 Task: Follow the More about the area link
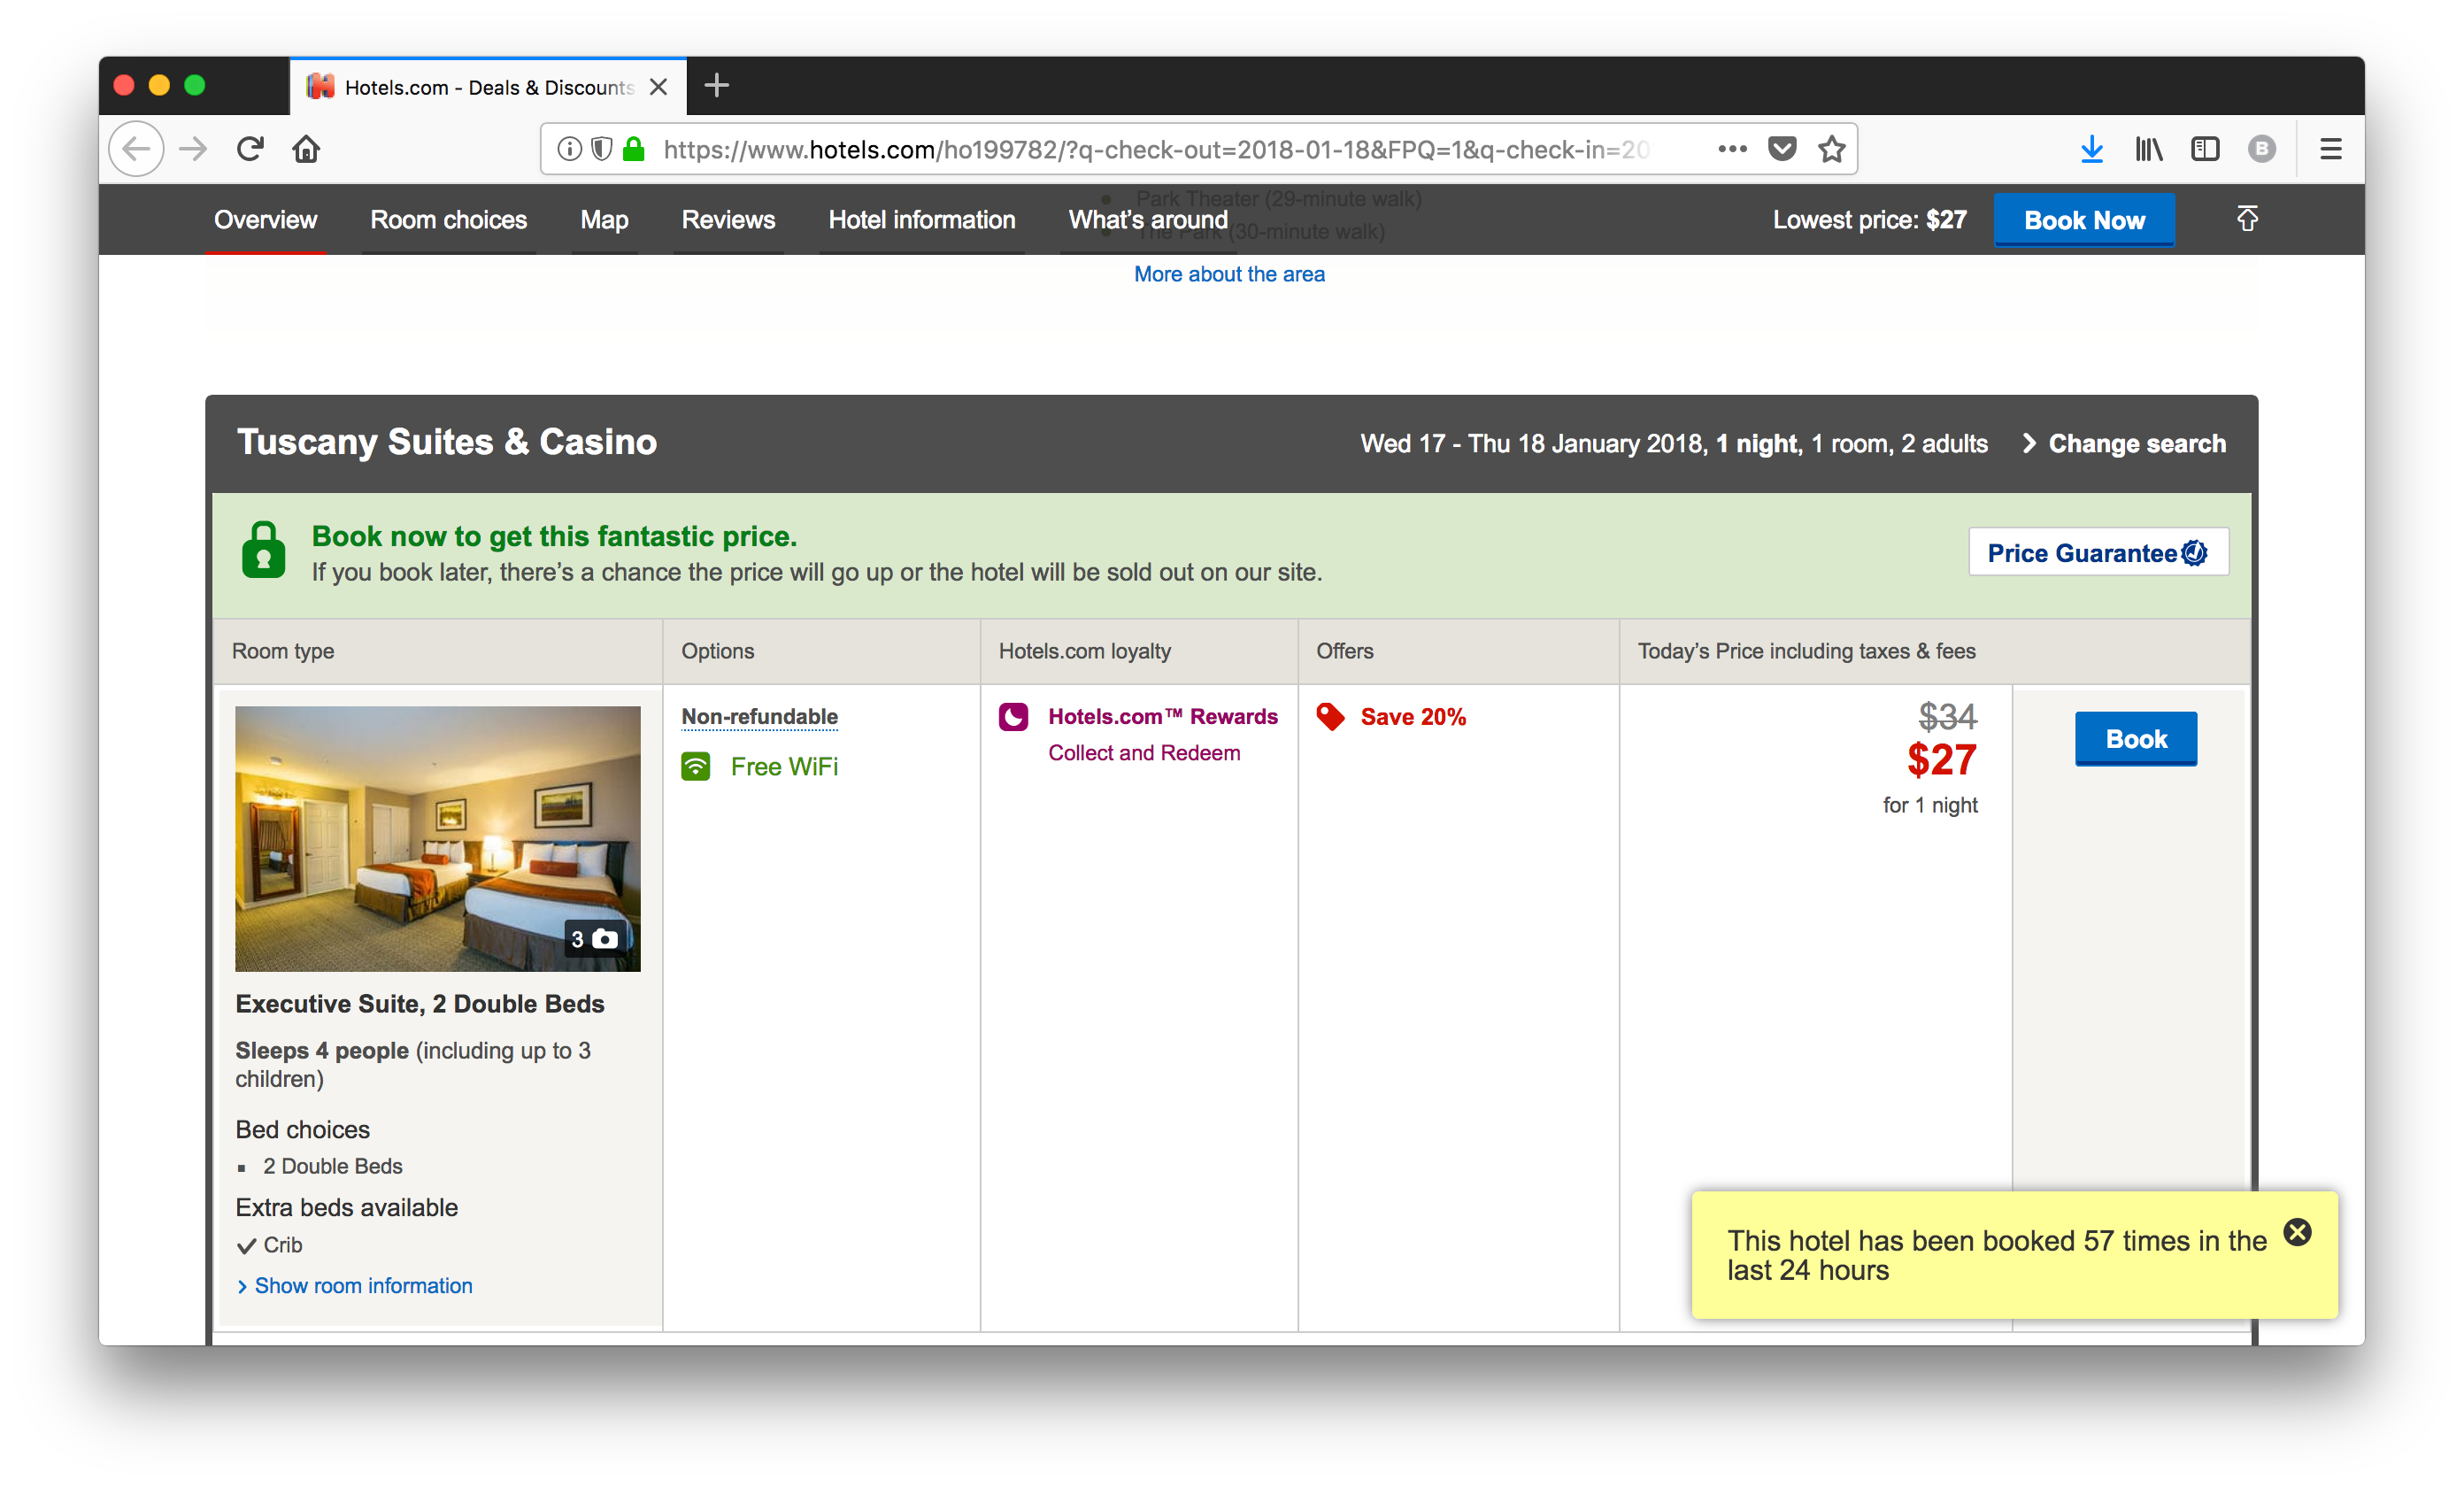[1229, 274]
